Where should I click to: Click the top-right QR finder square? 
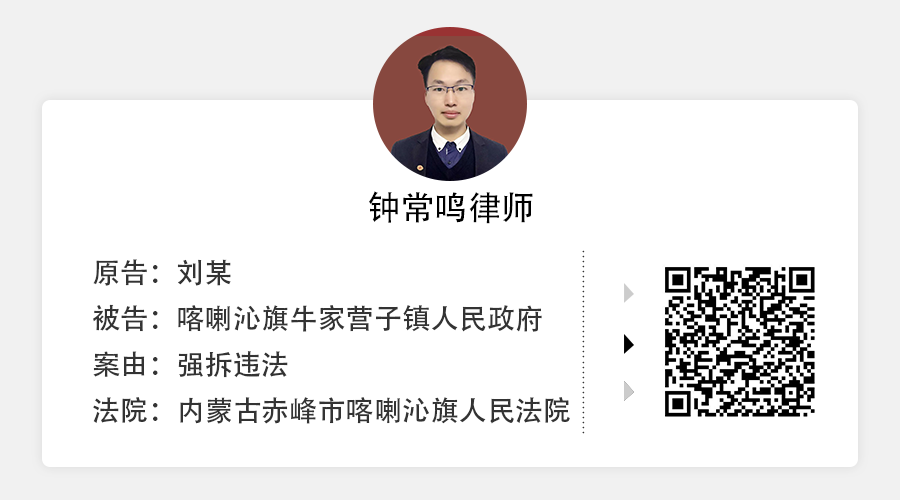point(802,280)
